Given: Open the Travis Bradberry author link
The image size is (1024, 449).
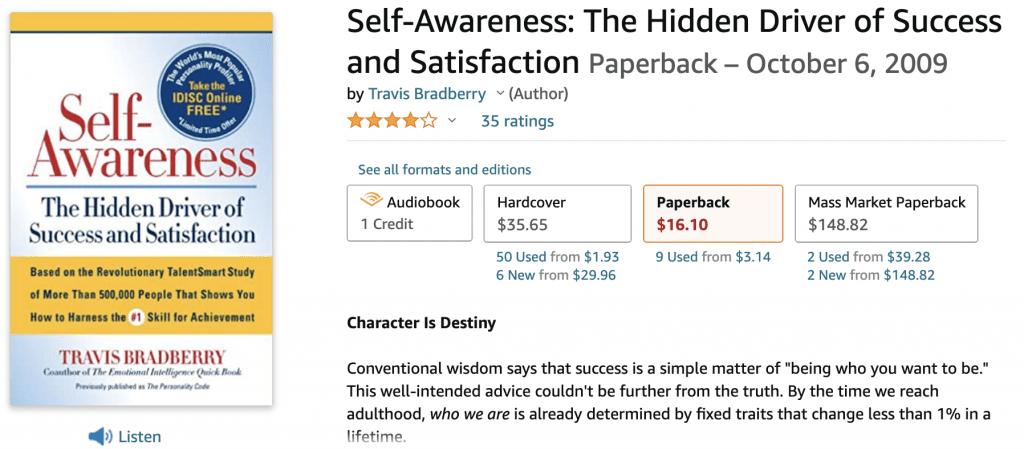Looking at the screenshot, I should point(427,94).
